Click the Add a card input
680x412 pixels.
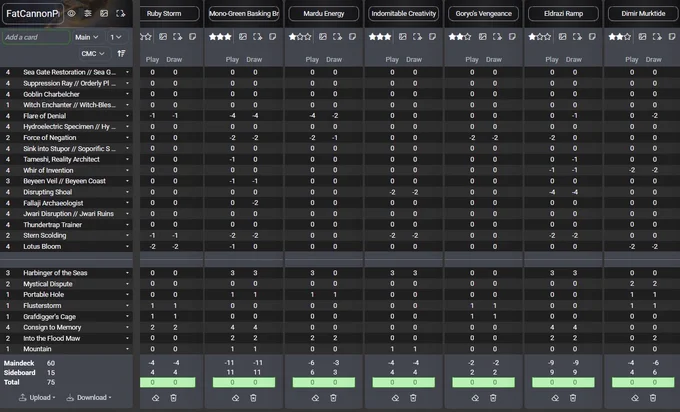click(x=36, y=37)
